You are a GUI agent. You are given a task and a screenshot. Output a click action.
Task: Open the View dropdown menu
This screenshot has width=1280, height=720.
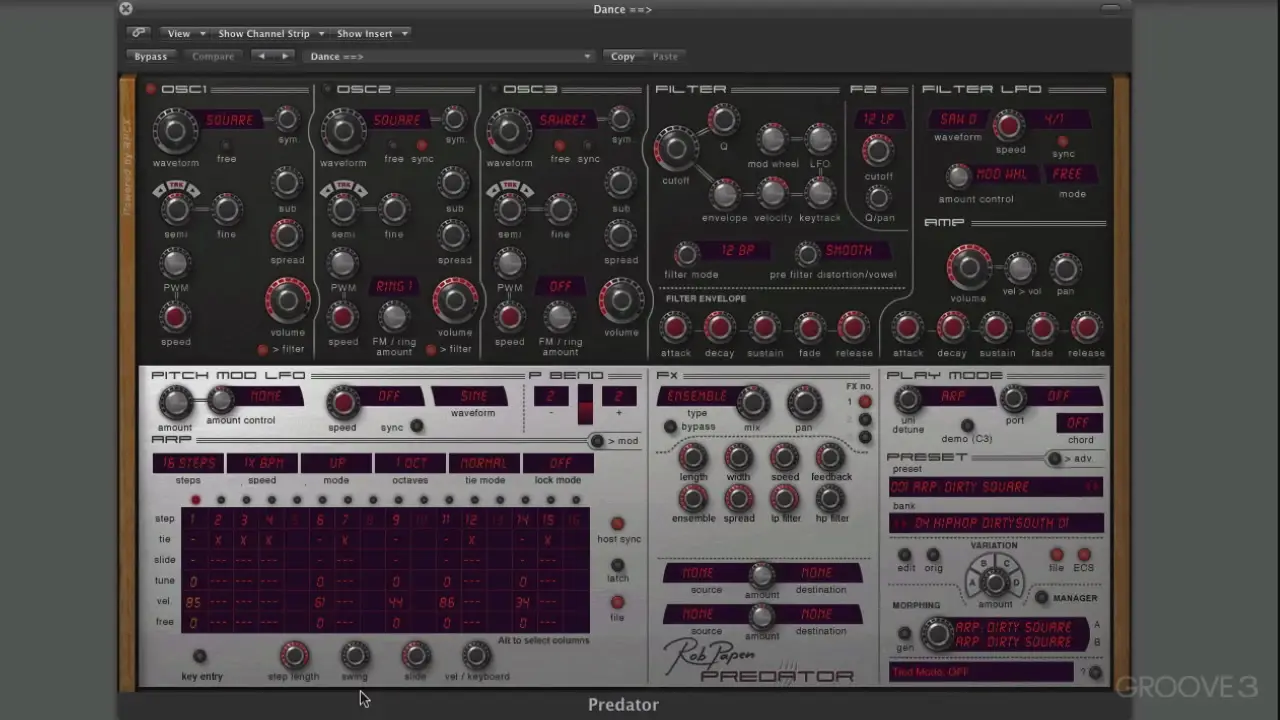click(186, 33)
